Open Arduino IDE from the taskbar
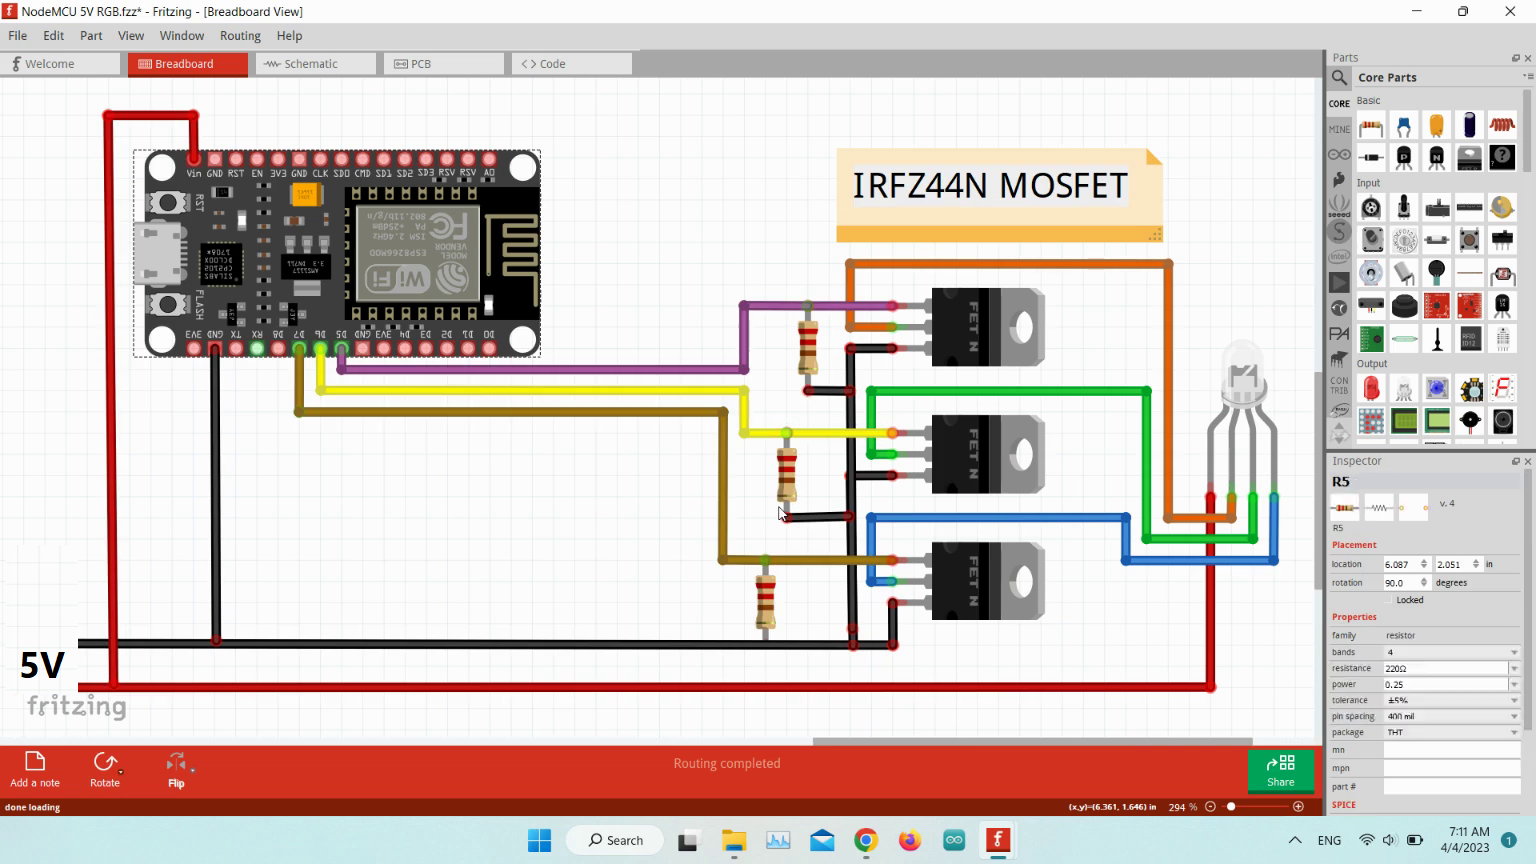This screenshot has width=1536, height=864. (953, 840)
